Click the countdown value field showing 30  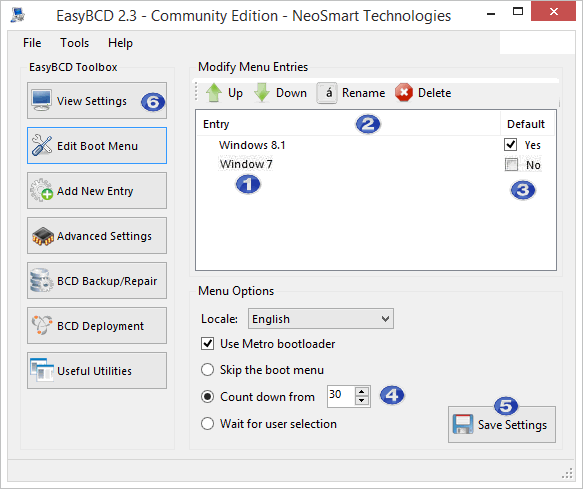(341, 396)
